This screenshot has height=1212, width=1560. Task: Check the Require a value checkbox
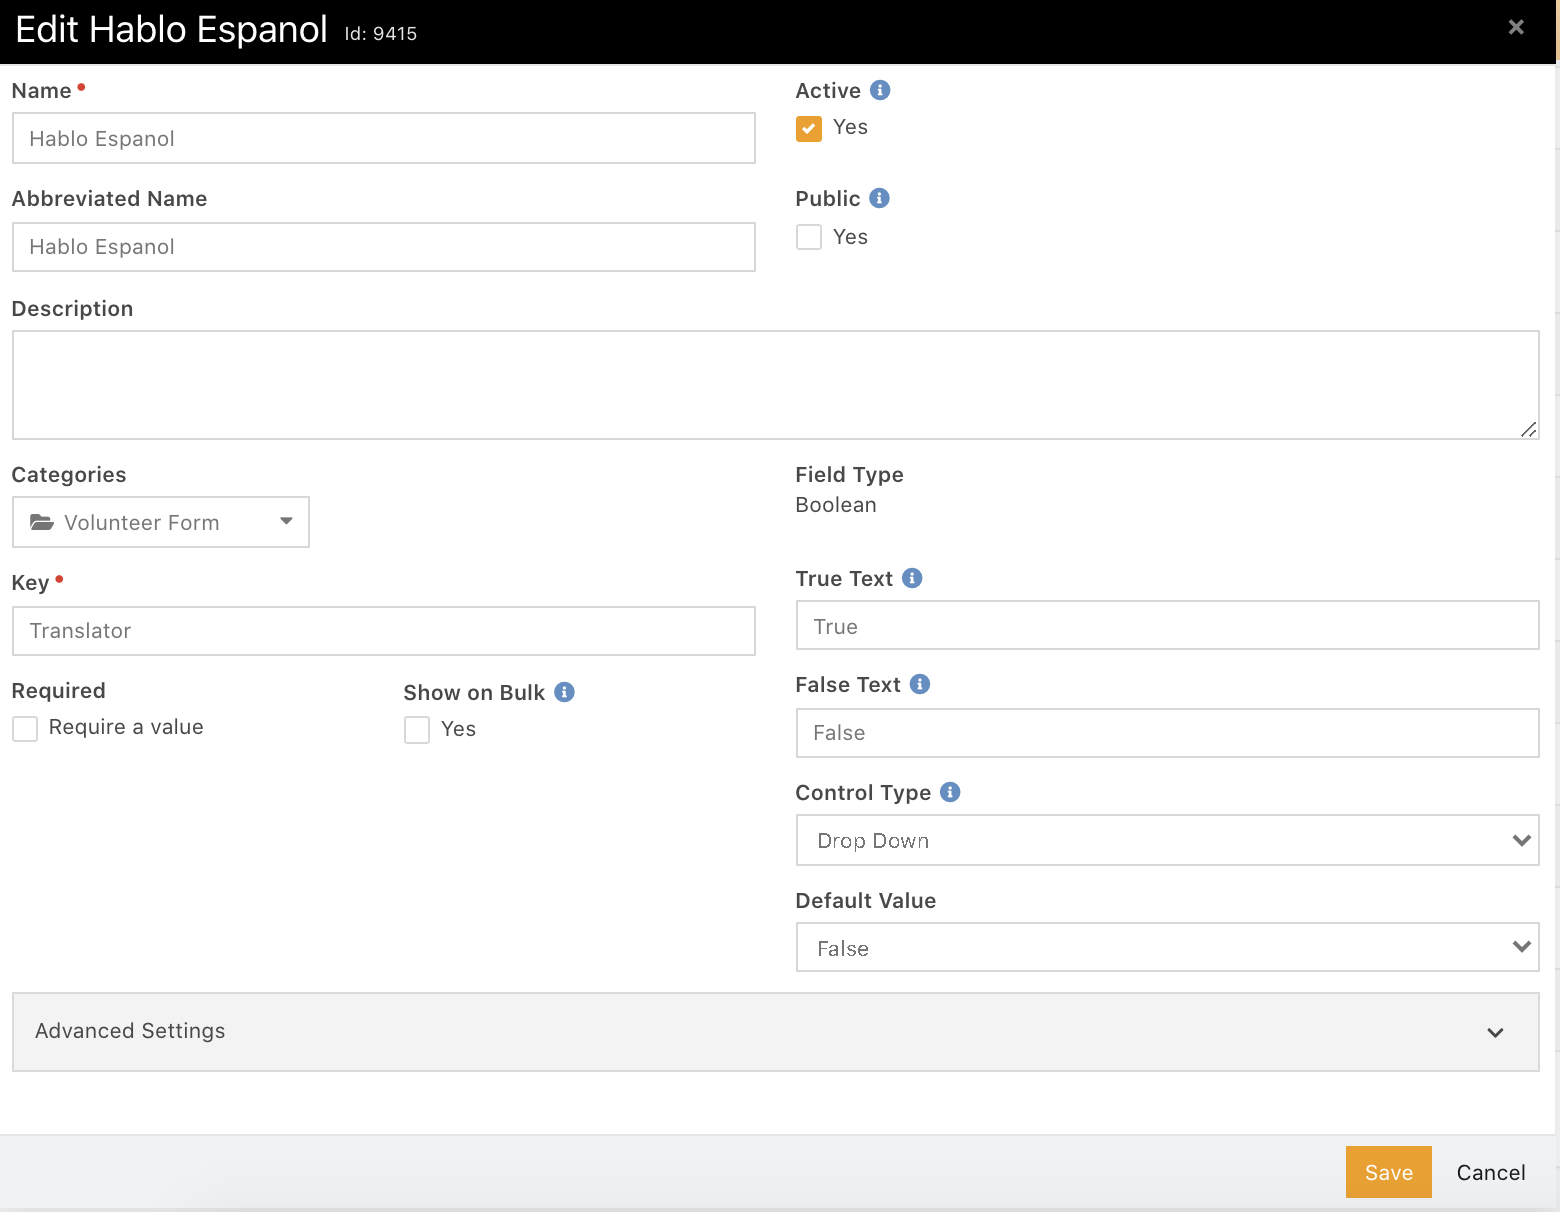coord(25,729)
